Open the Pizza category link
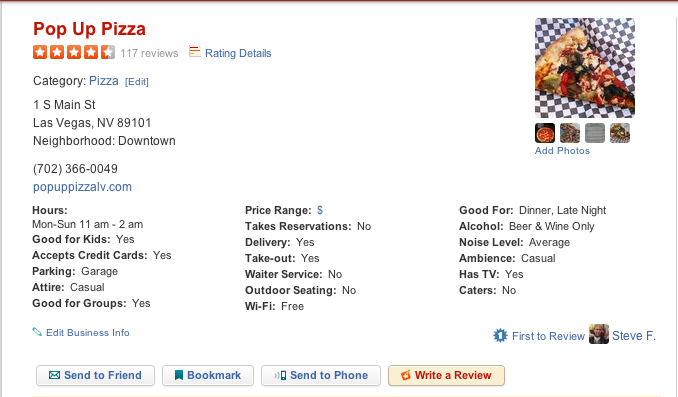The width and height of the screenshot is (678, 397). pyautogui.click(x=104, y=81)
